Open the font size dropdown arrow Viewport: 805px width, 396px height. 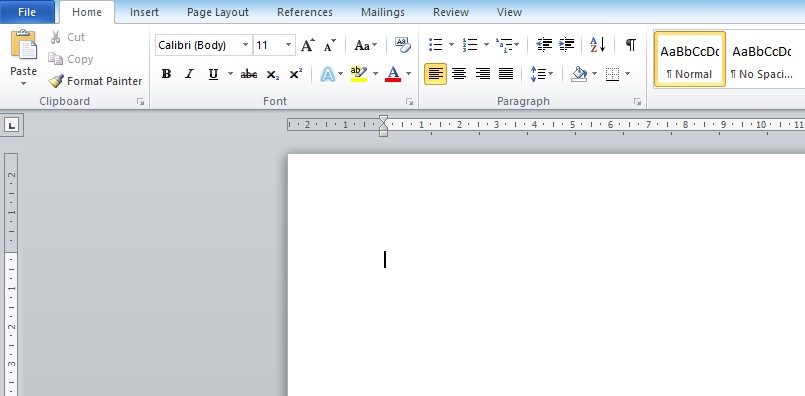pyautogui.click(x=289, y=45)
